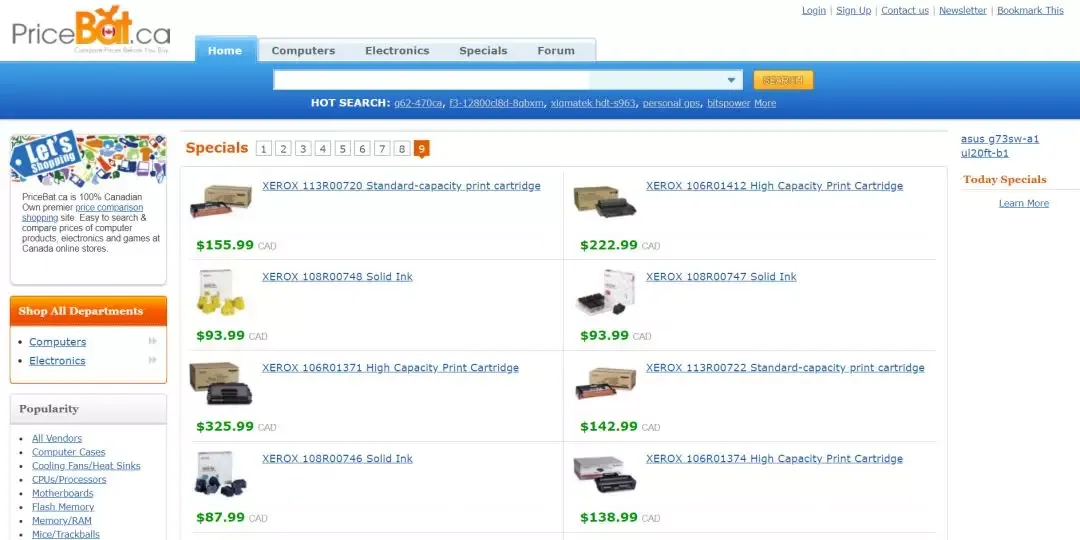The image size is (1080, 540).
Task: Go to Specials page 6
Action: coord(362,148)
